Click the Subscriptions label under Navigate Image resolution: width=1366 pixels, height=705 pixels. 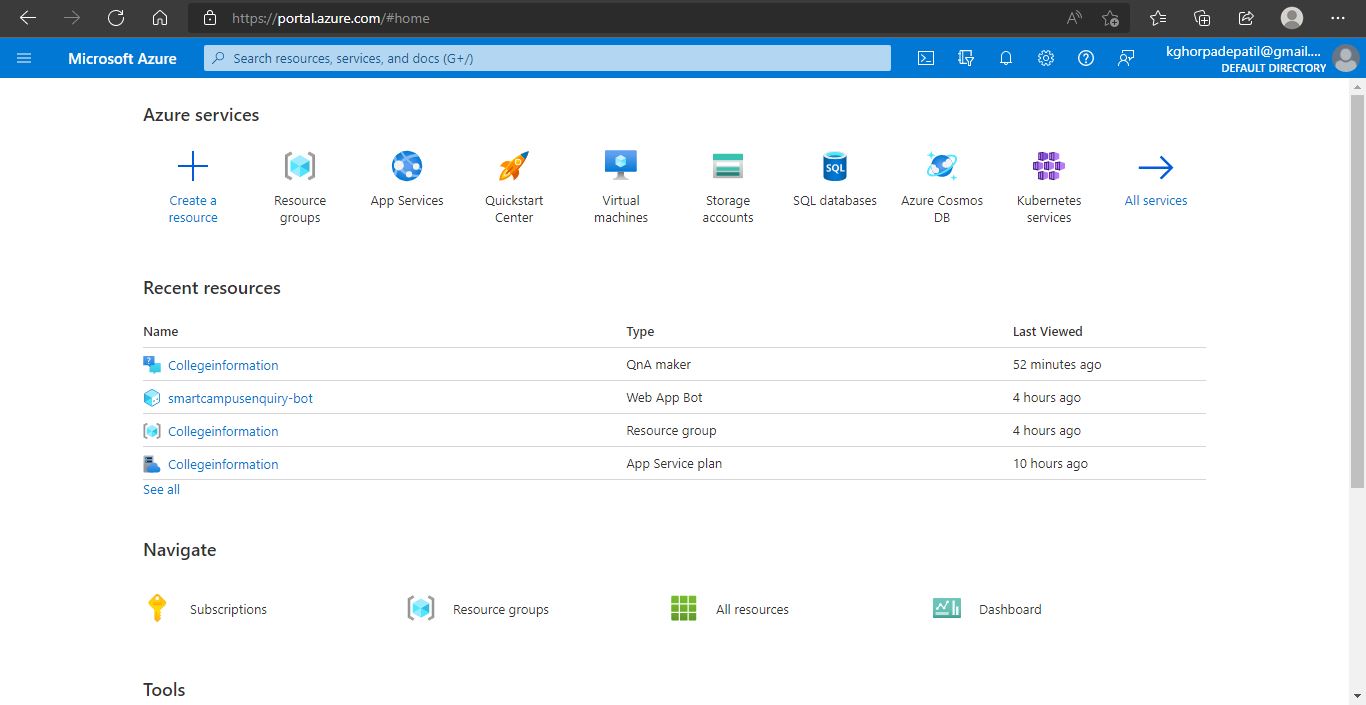tap(228, 609)
